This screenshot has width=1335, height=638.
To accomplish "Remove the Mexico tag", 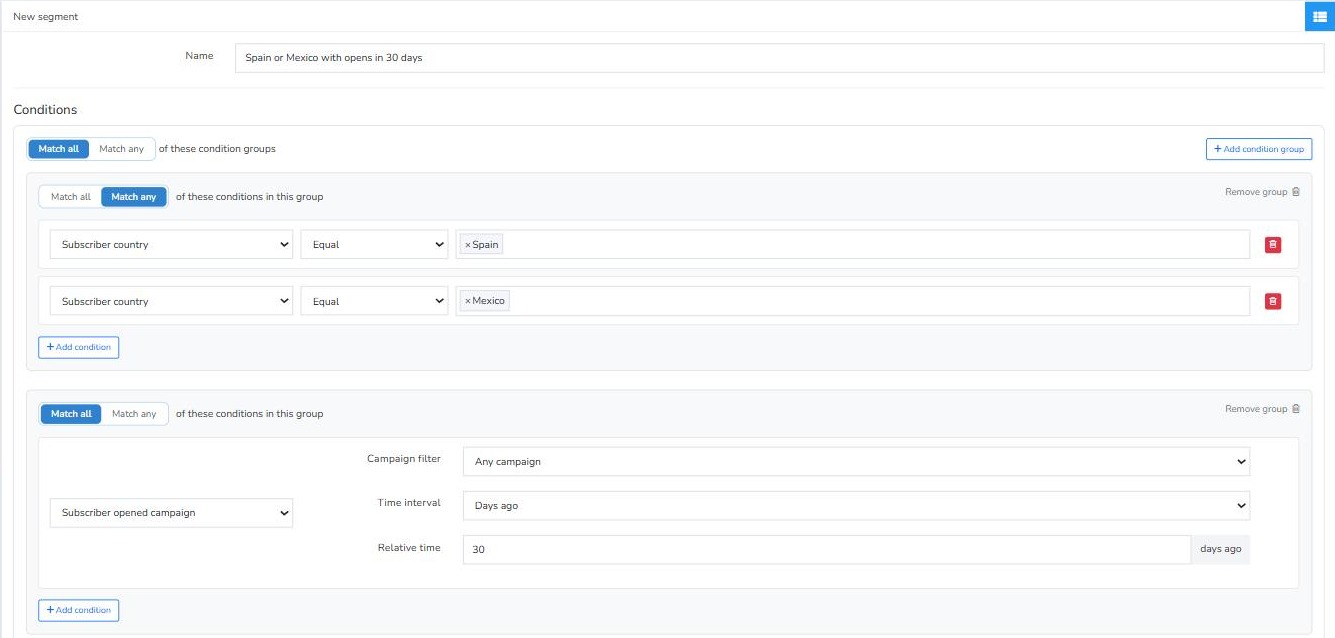I will tap(468, 301).
